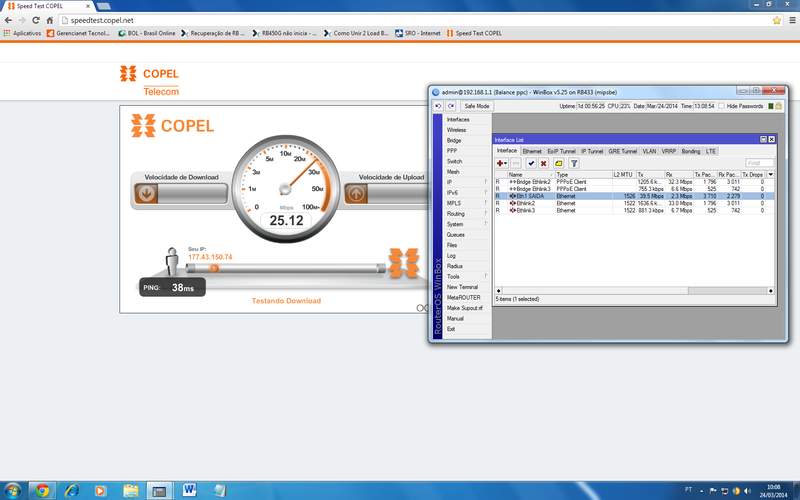This screenshot has height=500, width=800.
Task: Open the red plus Add interface dropdown
Action: click(x=502, y=163)
